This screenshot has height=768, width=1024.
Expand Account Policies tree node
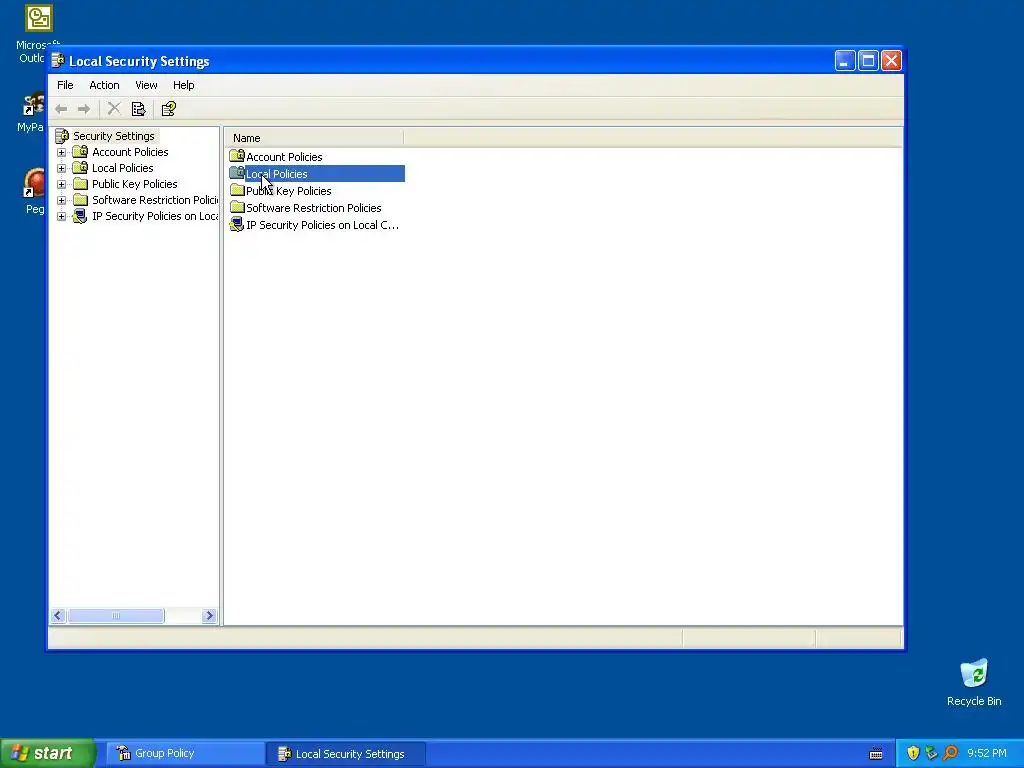61,152
